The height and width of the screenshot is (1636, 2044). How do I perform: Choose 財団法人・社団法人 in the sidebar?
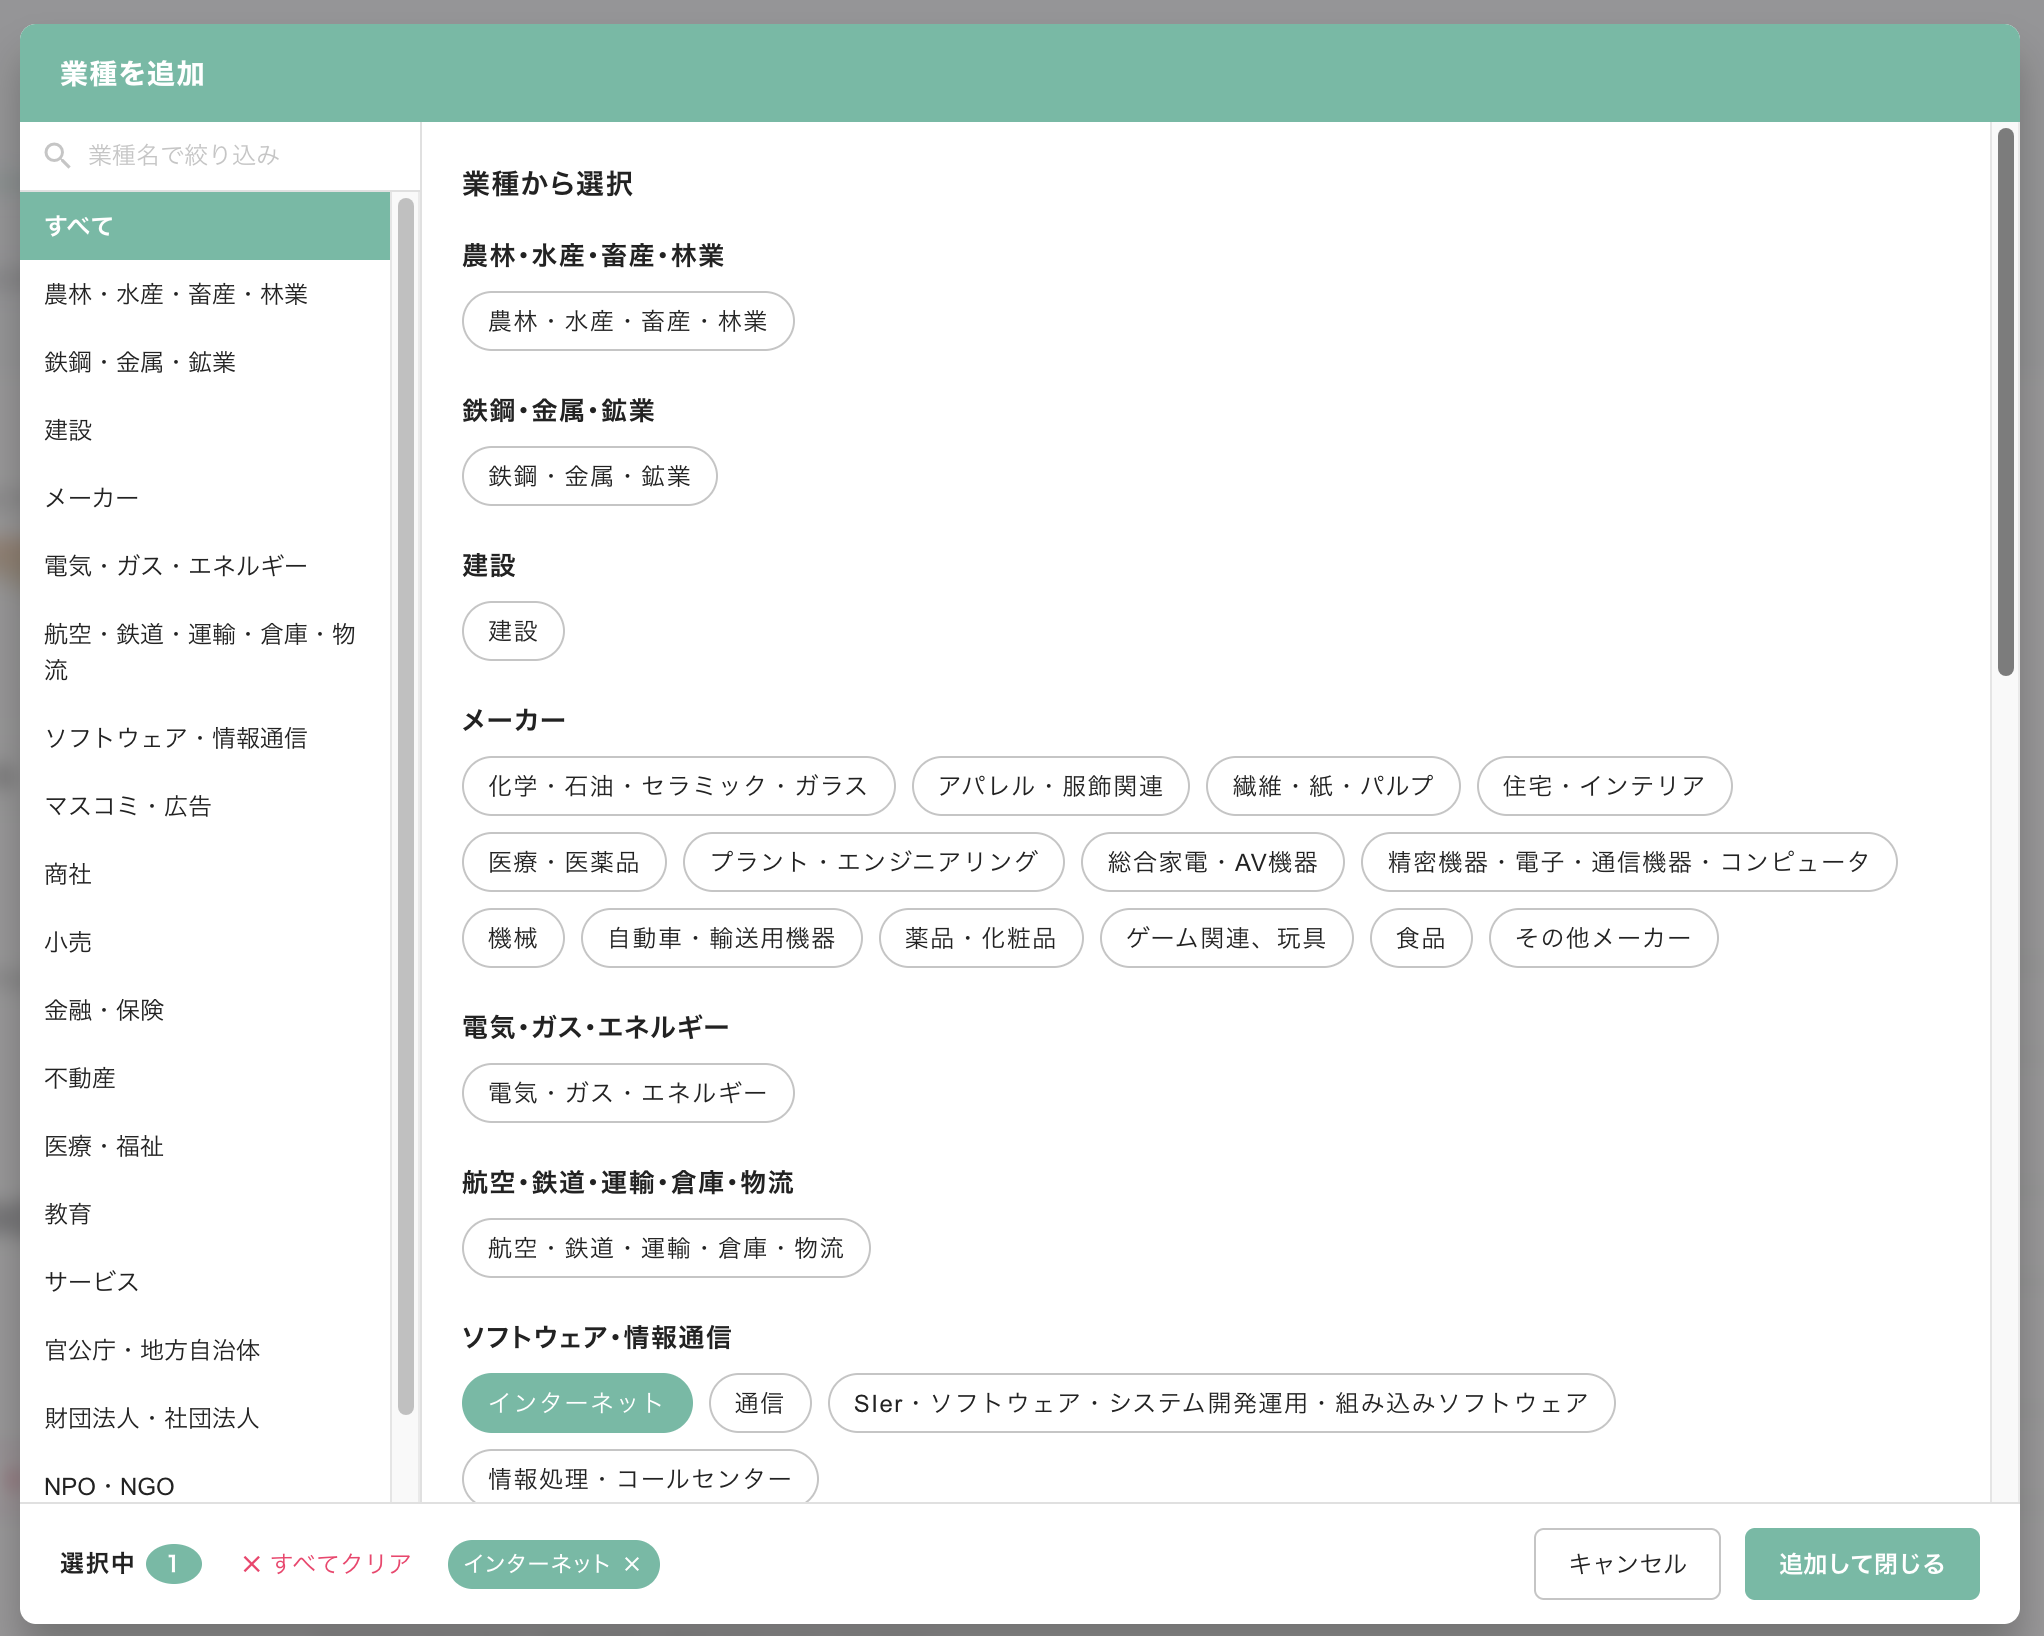click(x=205, y=1418)
